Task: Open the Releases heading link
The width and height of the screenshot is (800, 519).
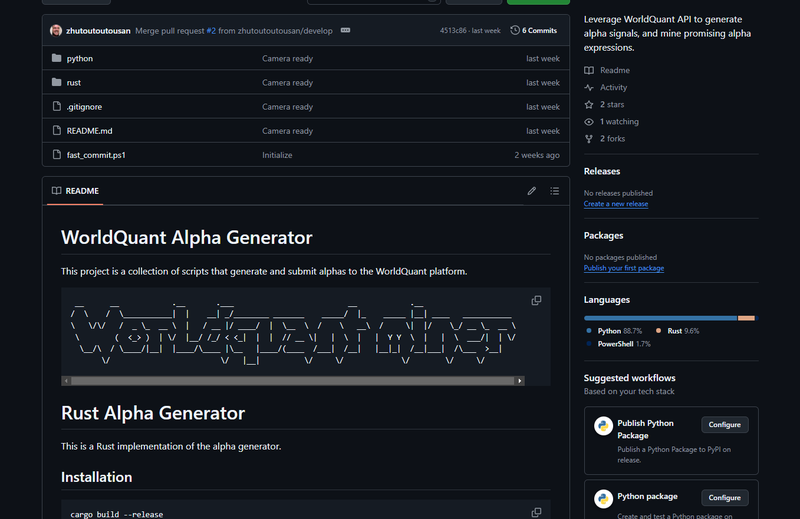Action: [x=602, y=171]
